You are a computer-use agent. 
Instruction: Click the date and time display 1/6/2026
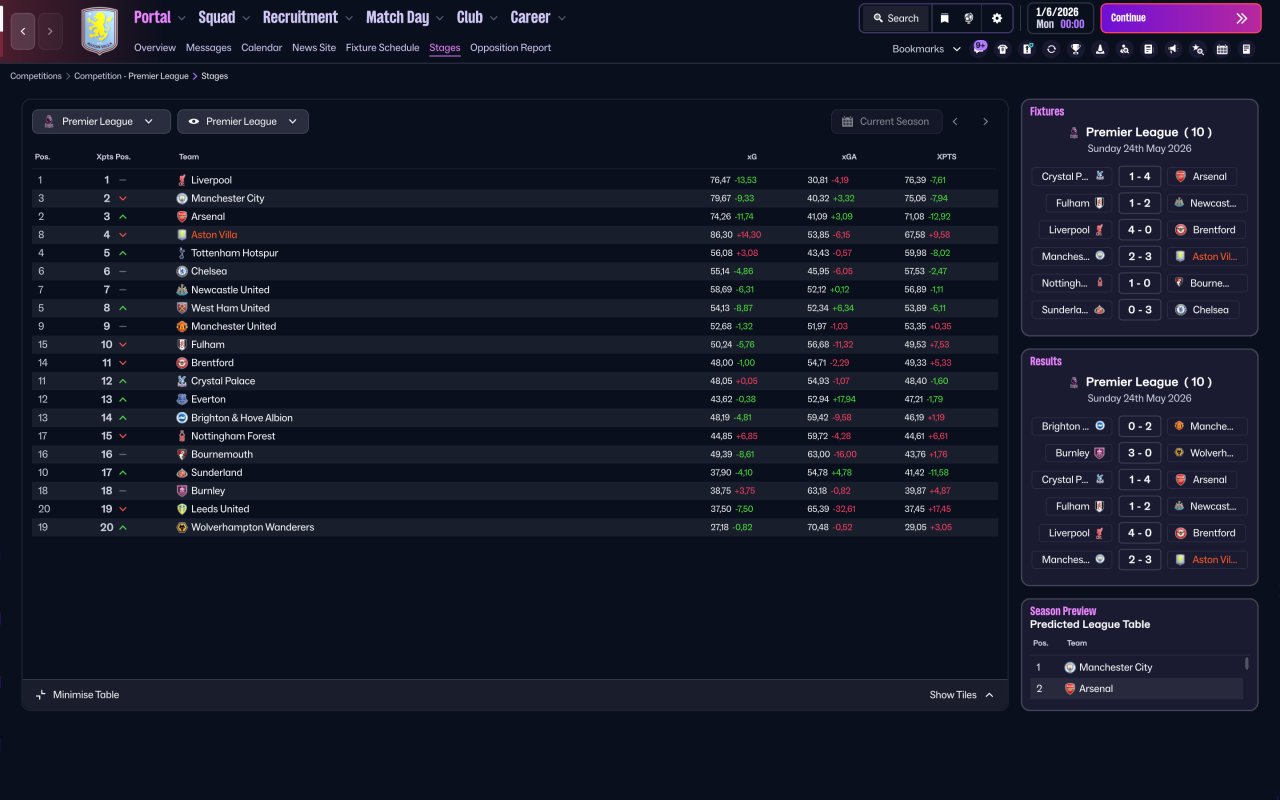1059,18
